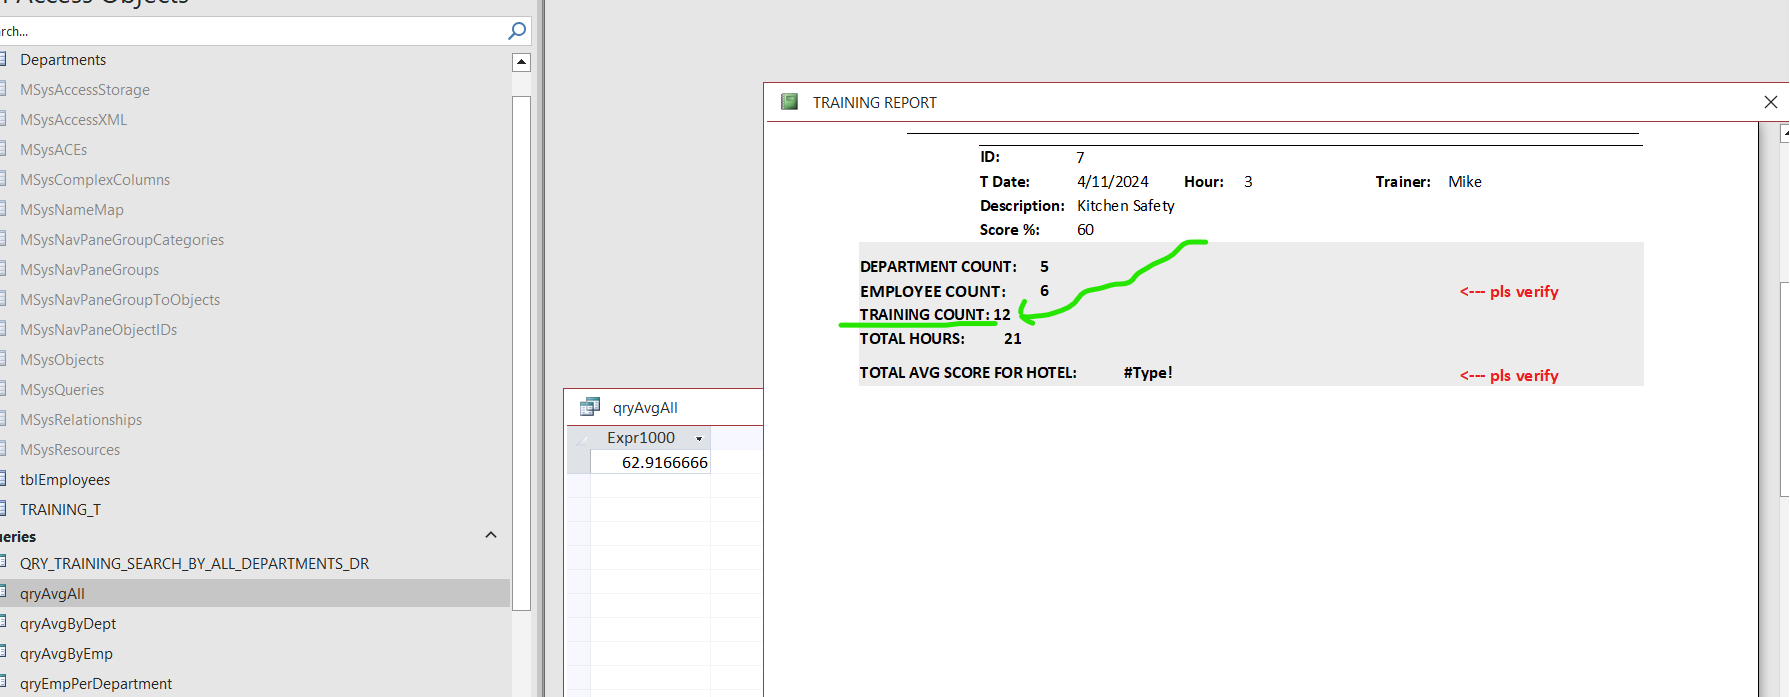Click the TOTAL HOURS value 21
The image size is (1790, 697).
(1013, 339)
